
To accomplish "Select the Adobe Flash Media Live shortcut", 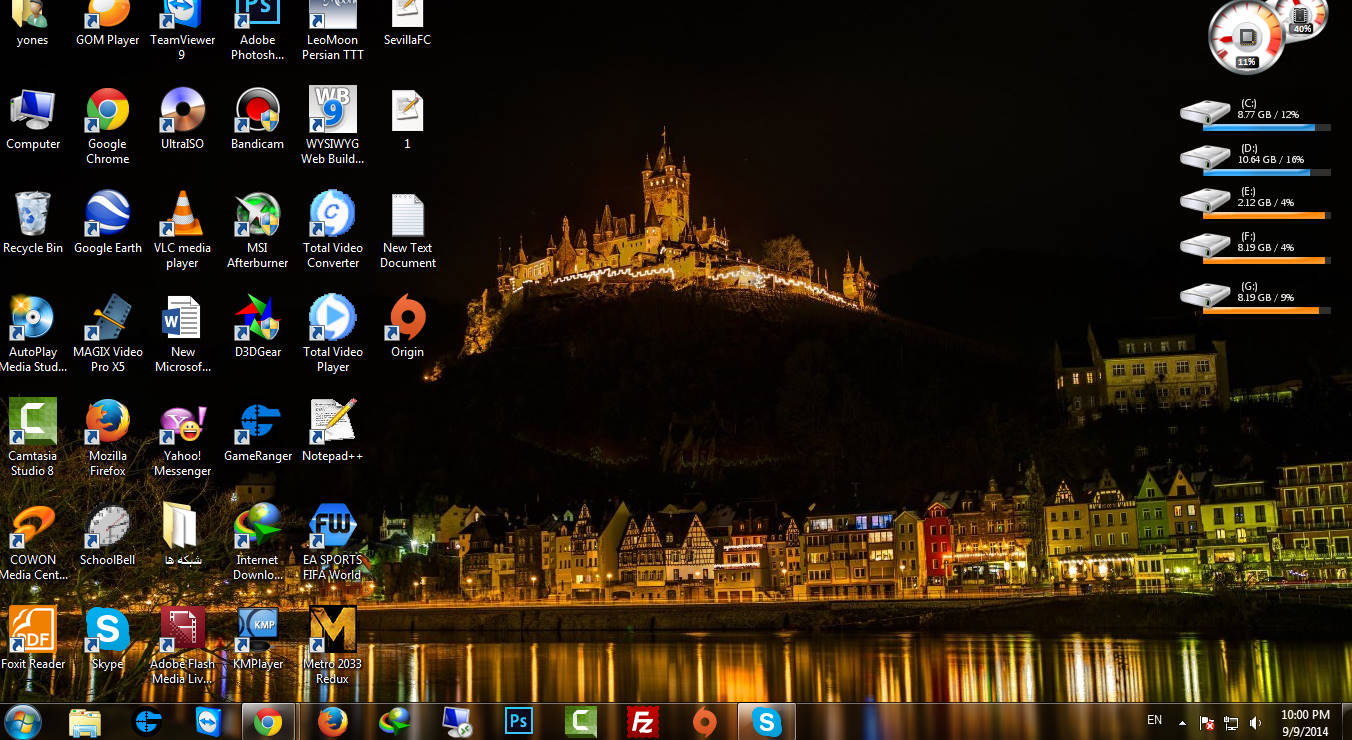I will click(182, 646).
